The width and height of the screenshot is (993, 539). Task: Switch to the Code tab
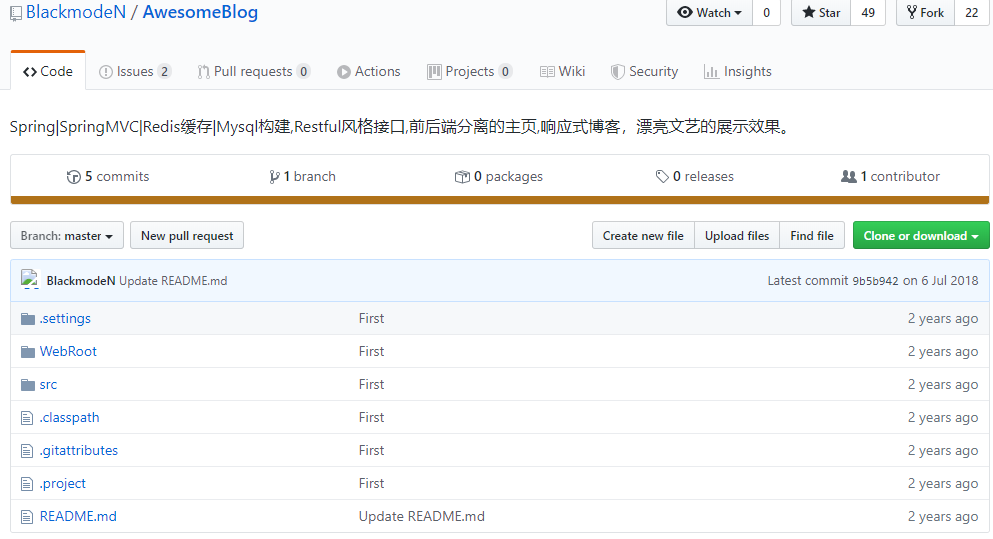48,72
